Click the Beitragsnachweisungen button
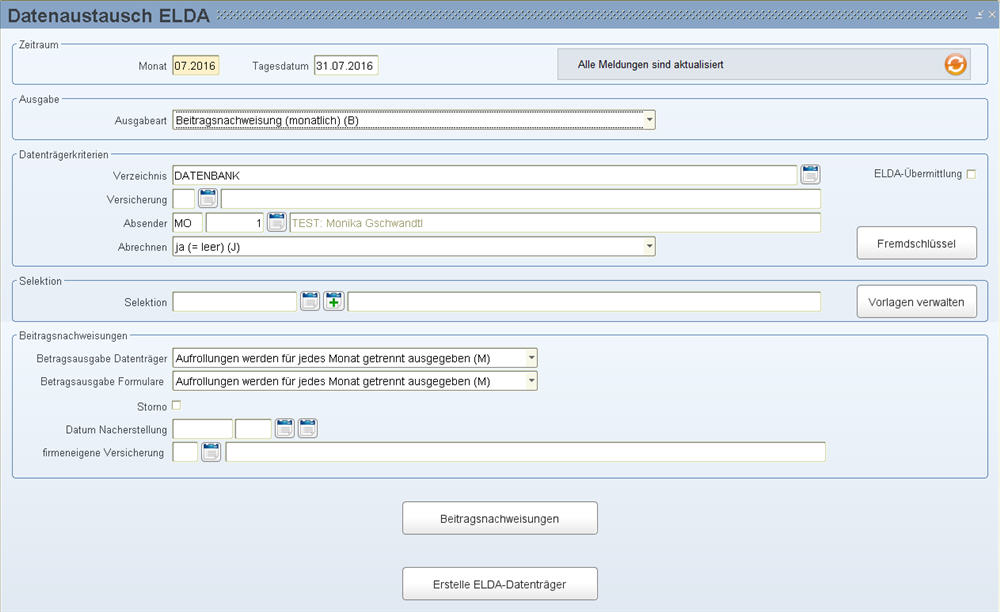Viewport: 1000px width, 612px height. click(x=499, y=518)
